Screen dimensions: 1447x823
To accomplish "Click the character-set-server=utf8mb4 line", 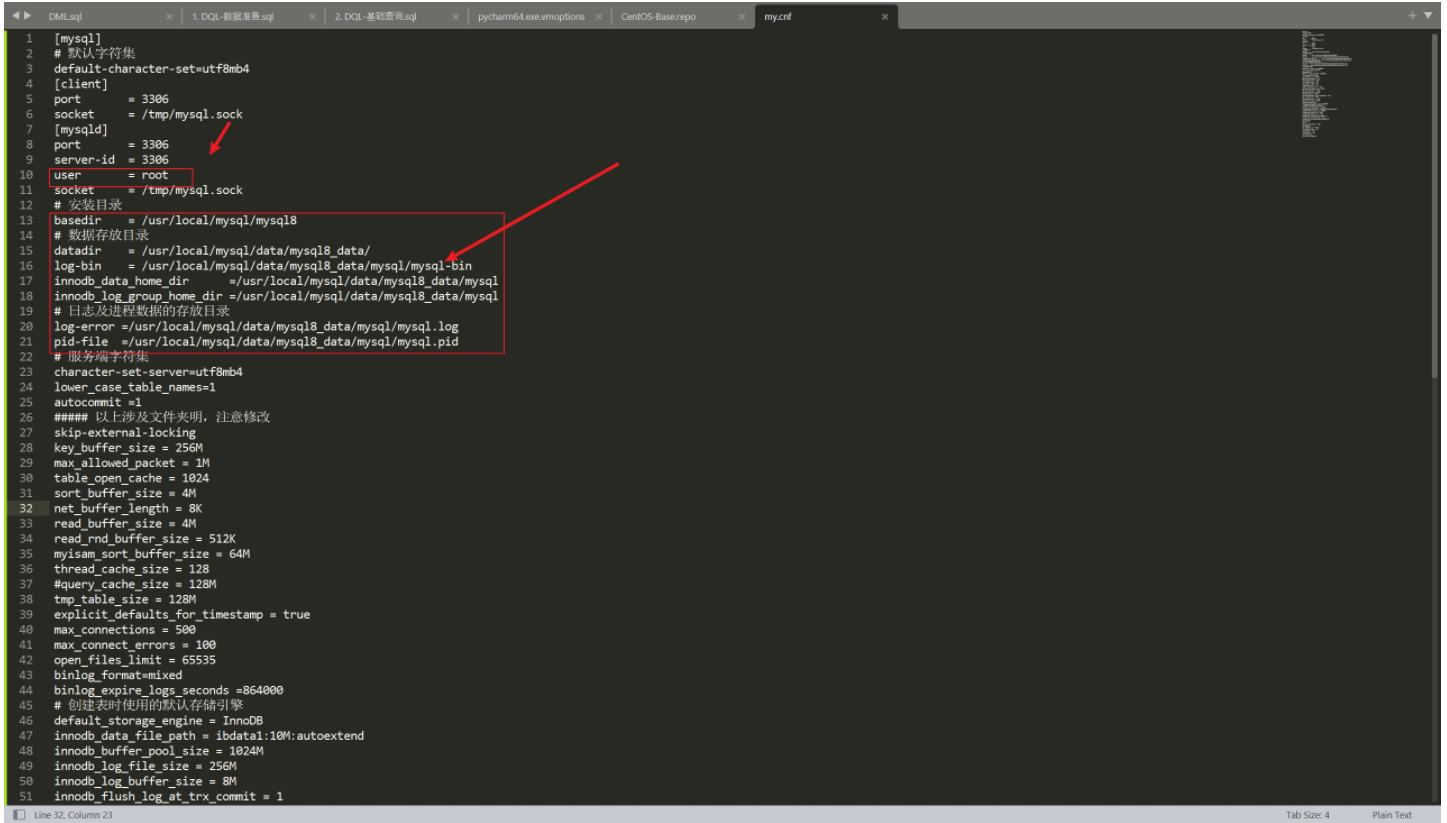I will [148, 372].
